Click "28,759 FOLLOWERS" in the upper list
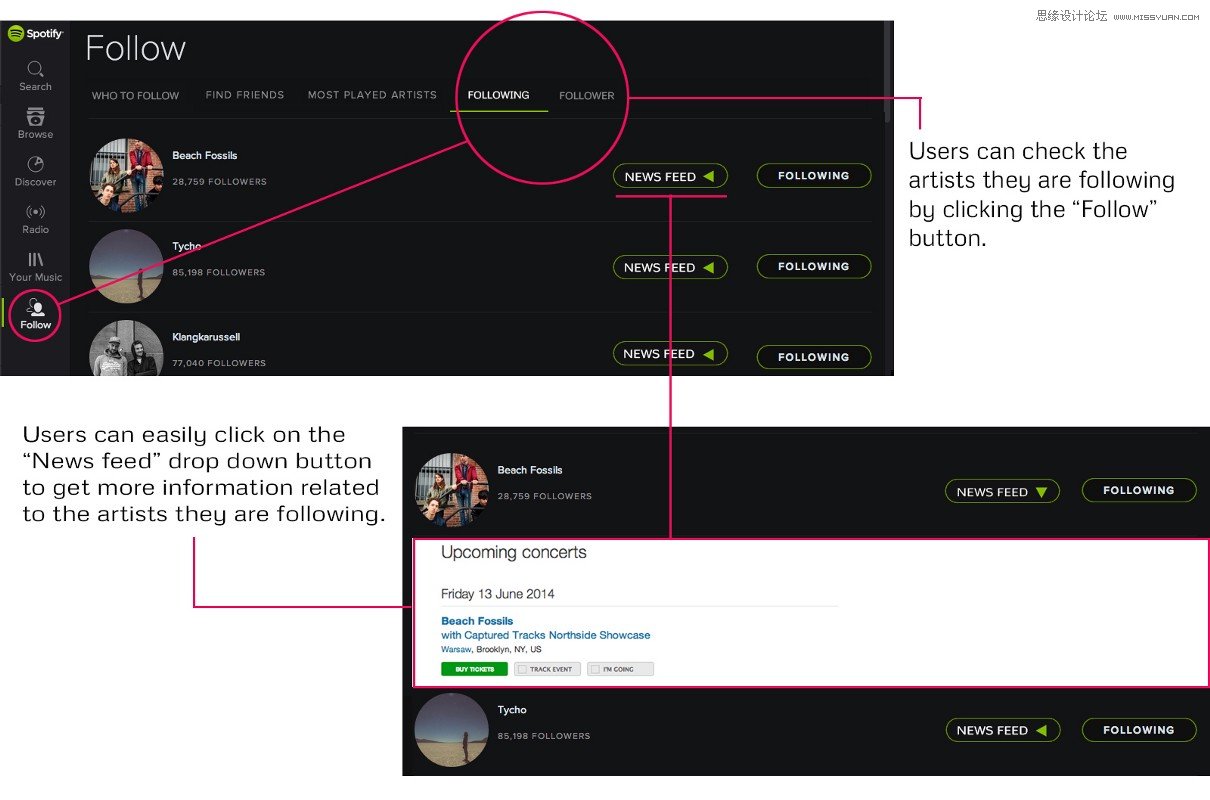Viewport: 1210px width, 800px height. (219, 182)
